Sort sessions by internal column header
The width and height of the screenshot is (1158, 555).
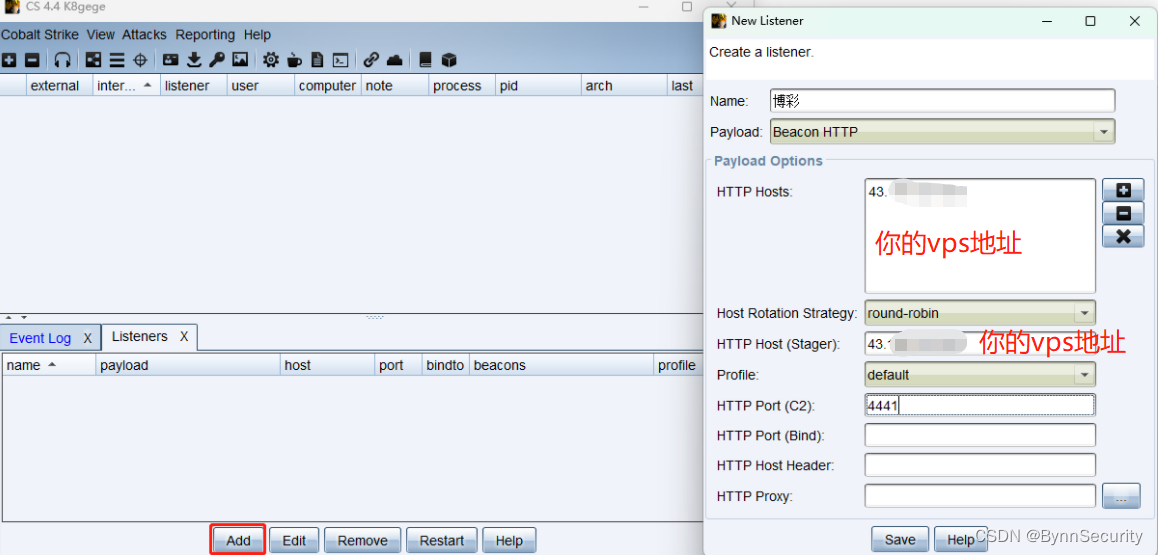[x=126, y=86]
